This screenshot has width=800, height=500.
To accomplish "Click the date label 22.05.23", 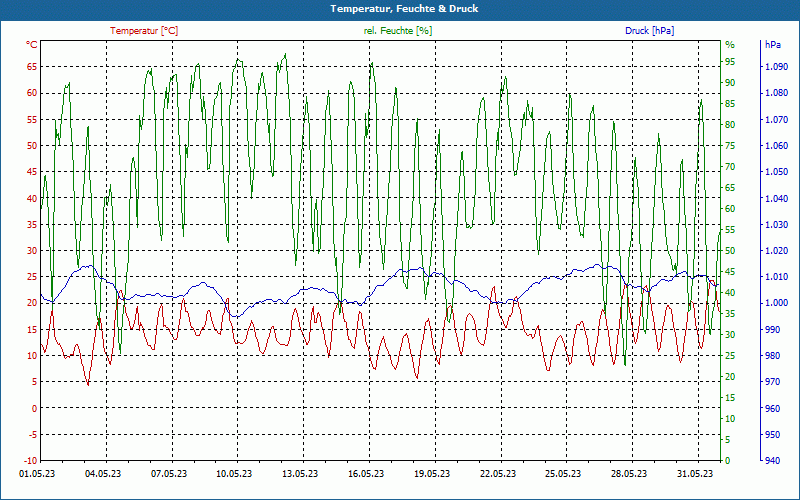I will pyautogui.click(x=497, y=474).
